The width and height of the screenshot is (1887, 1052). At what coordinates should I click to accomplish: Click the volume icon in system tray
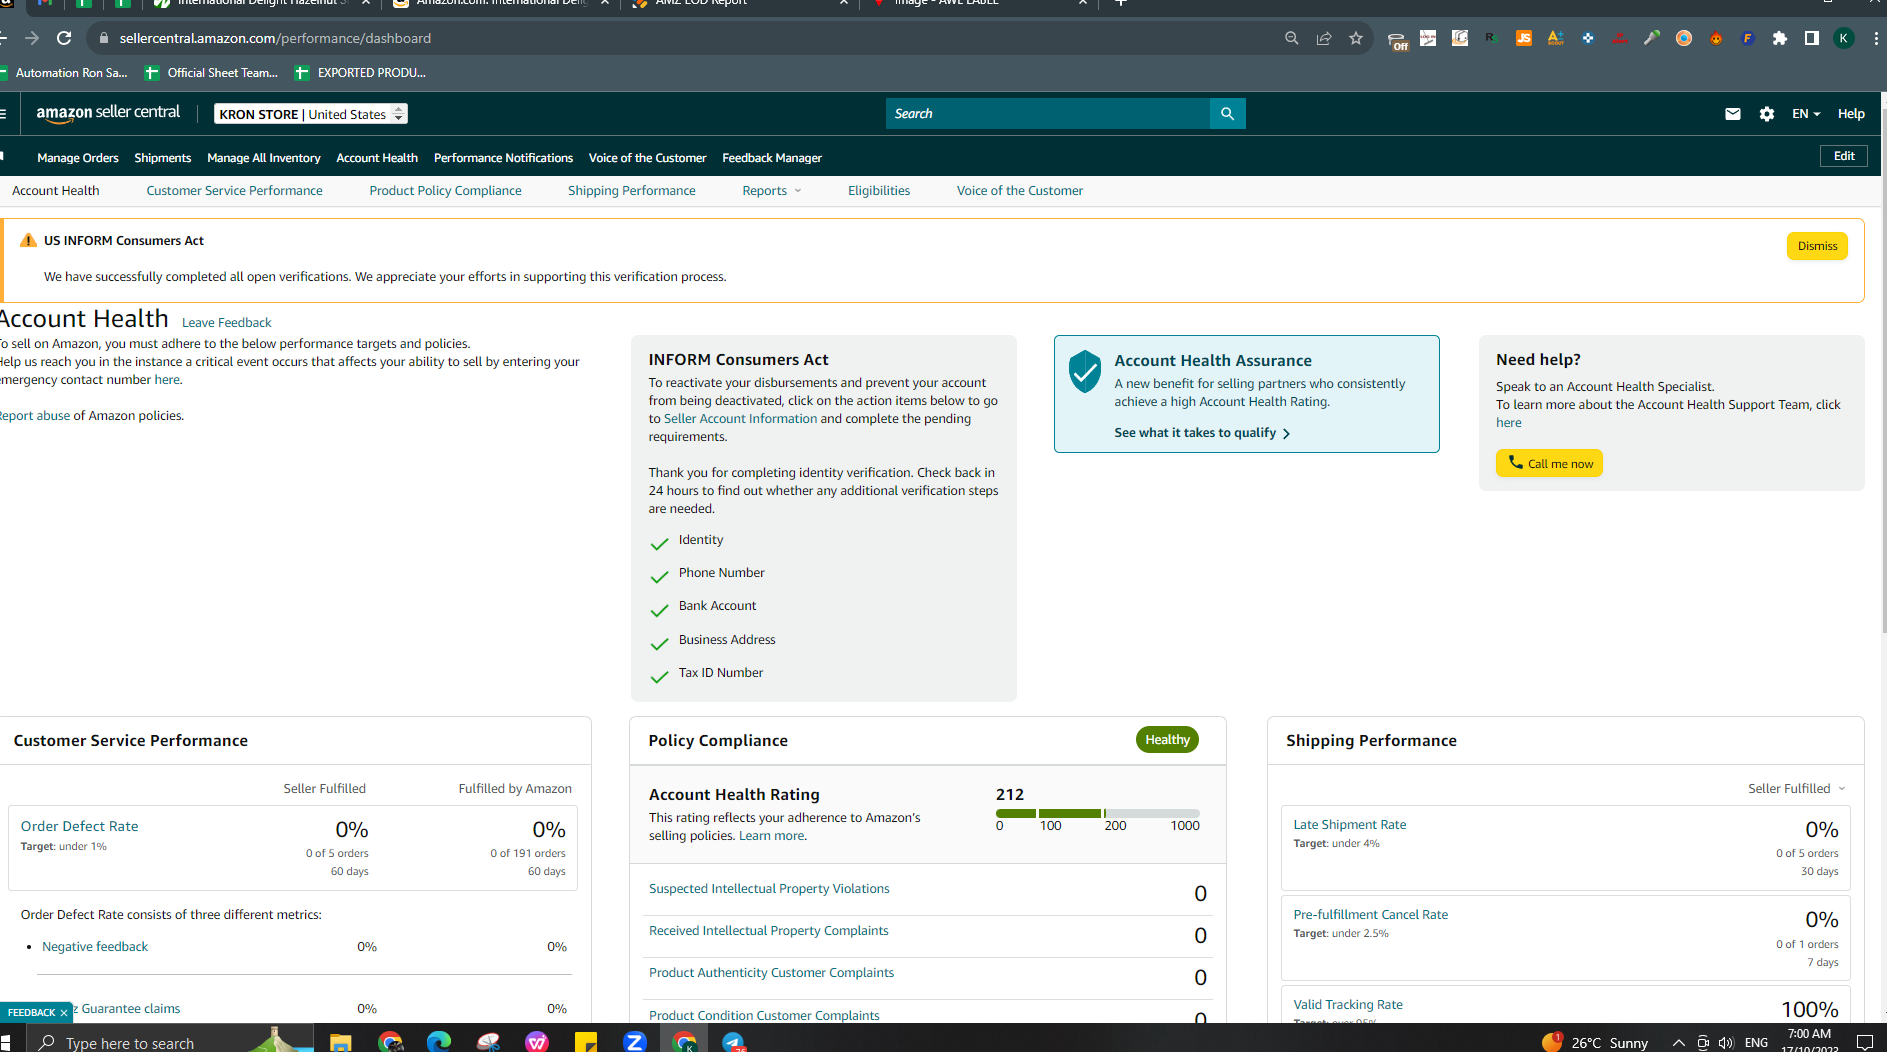(x=1726, y=1043)
